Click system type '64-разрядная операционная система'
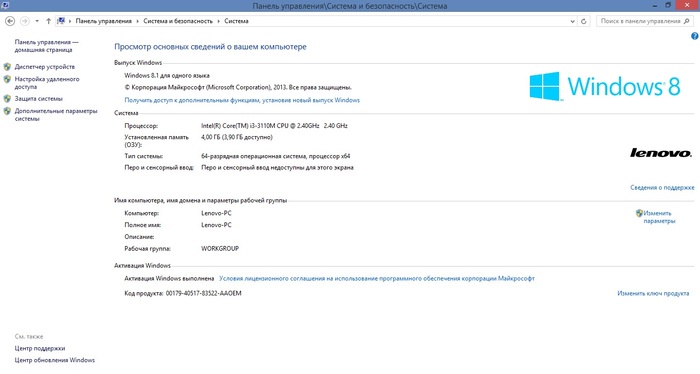The width and height of the screenshot is (700, 374). pyautogui.click(x=275, y=156)
